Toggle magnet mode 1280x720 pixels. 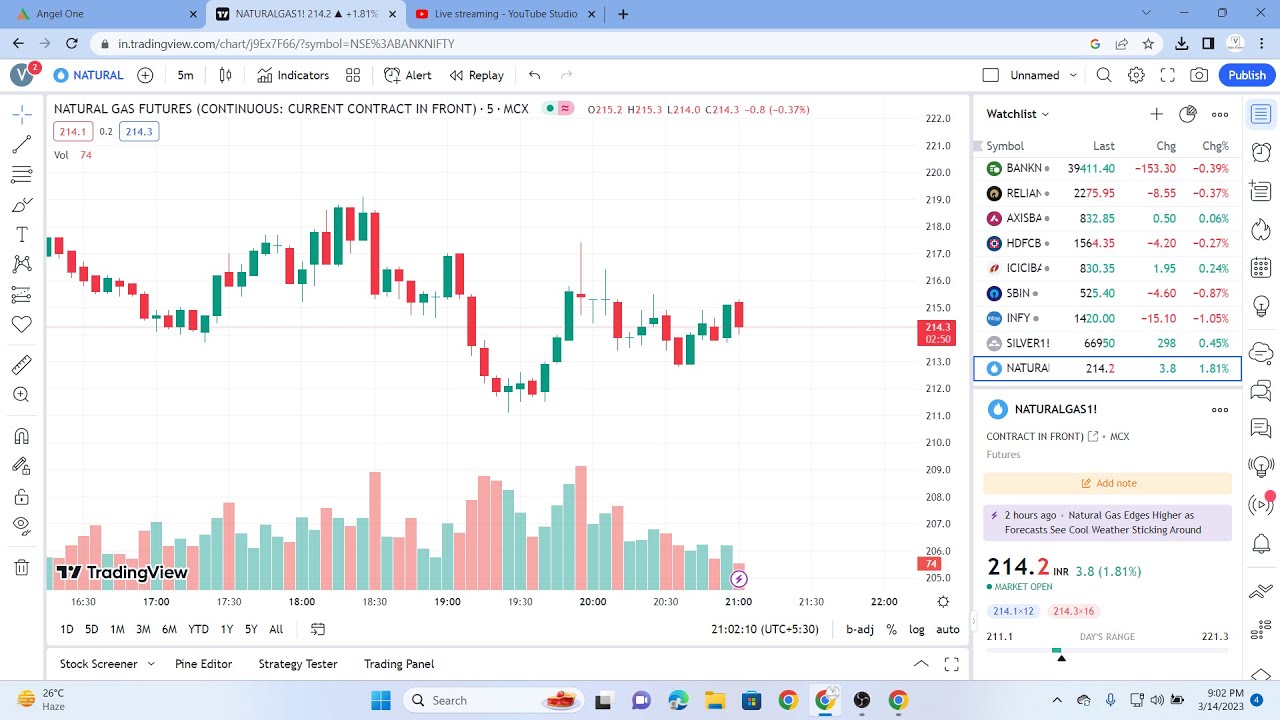(21, 437)
